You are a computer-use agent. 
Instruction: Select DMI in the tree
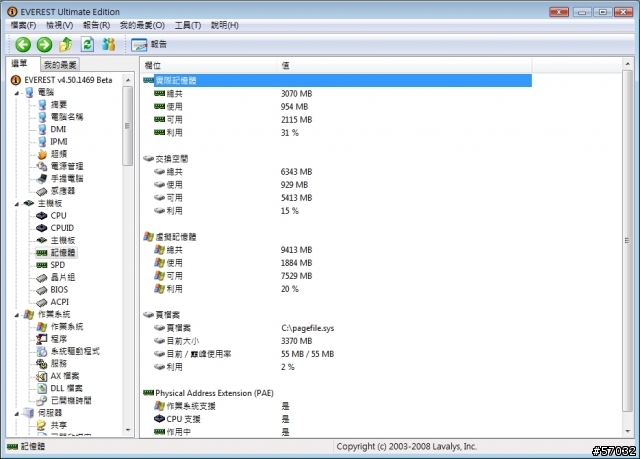click(58, 129)
